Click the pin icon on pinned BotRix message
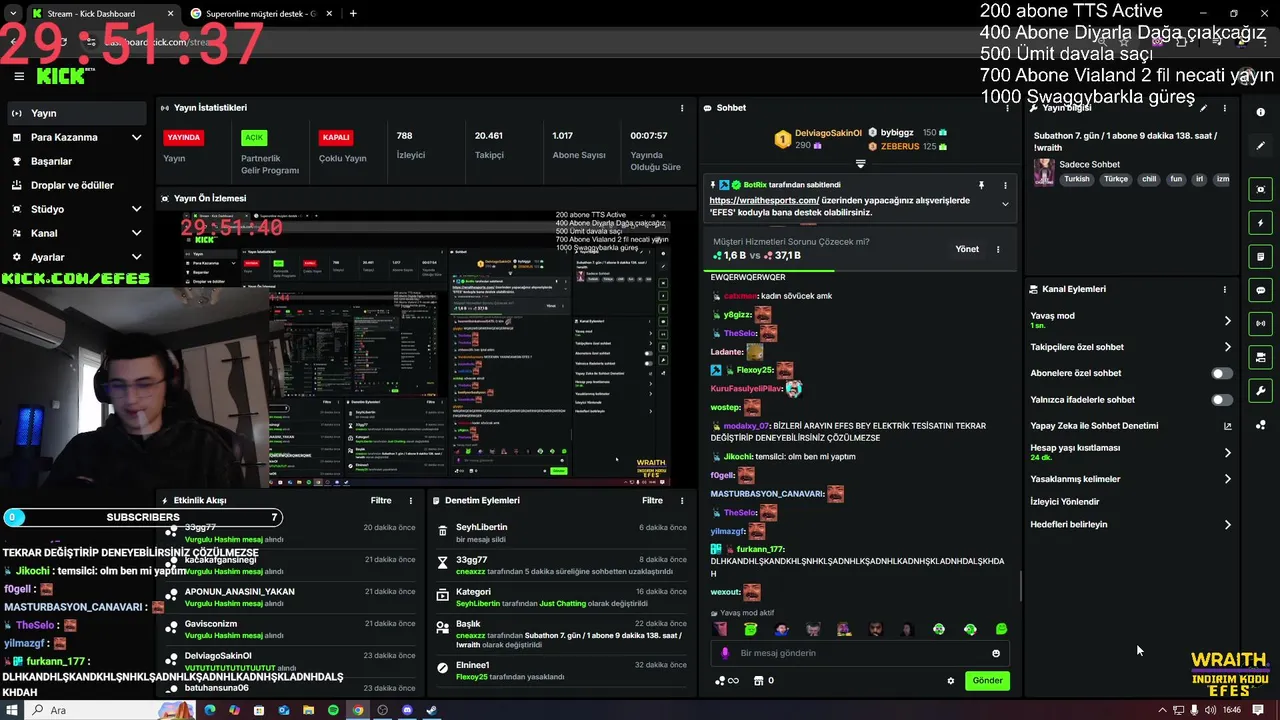The image size is (1280, 720). pos(981,185)
